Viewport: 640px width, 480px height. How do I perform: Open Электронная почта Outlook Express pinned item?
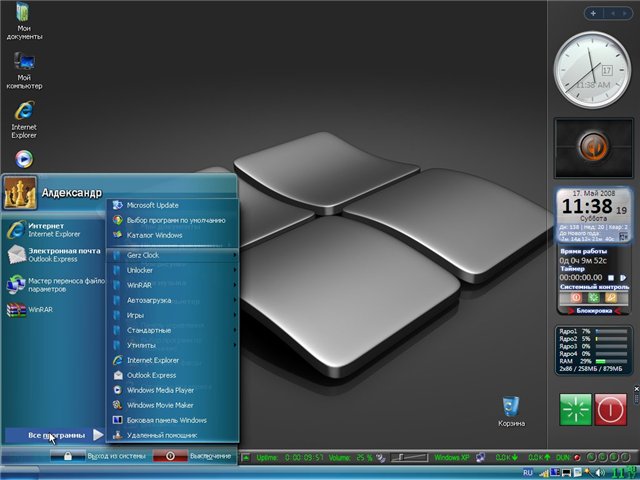(x=54, y=255)
